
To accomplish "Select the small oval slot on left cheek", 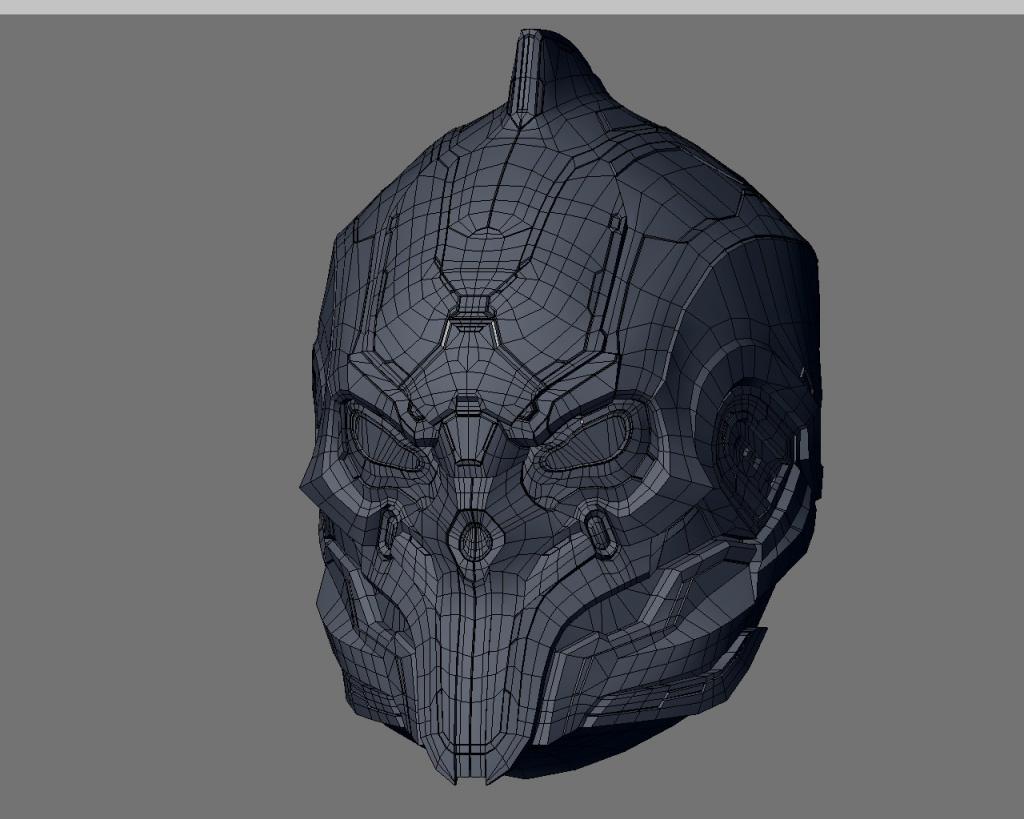I will pos(390,528).
